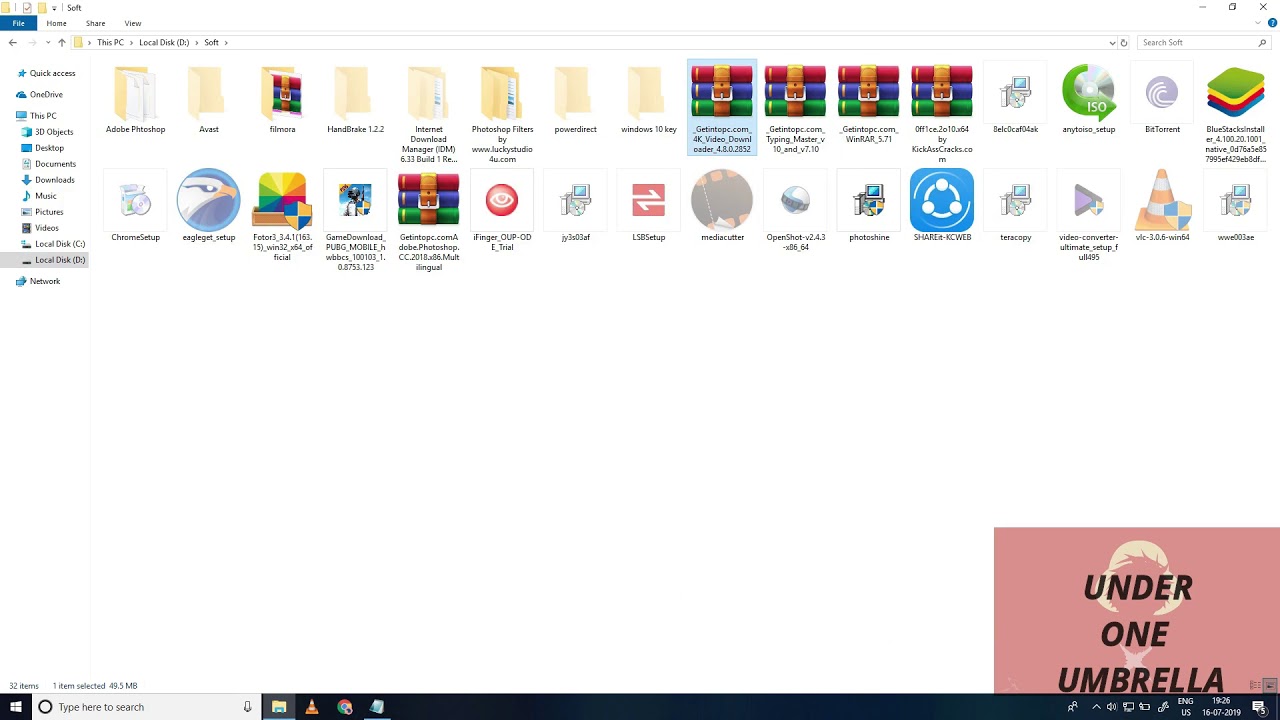The width and height of the screenshot is (1280, 720).
Task: Select the windows 10 key folder
Action: 648,100
